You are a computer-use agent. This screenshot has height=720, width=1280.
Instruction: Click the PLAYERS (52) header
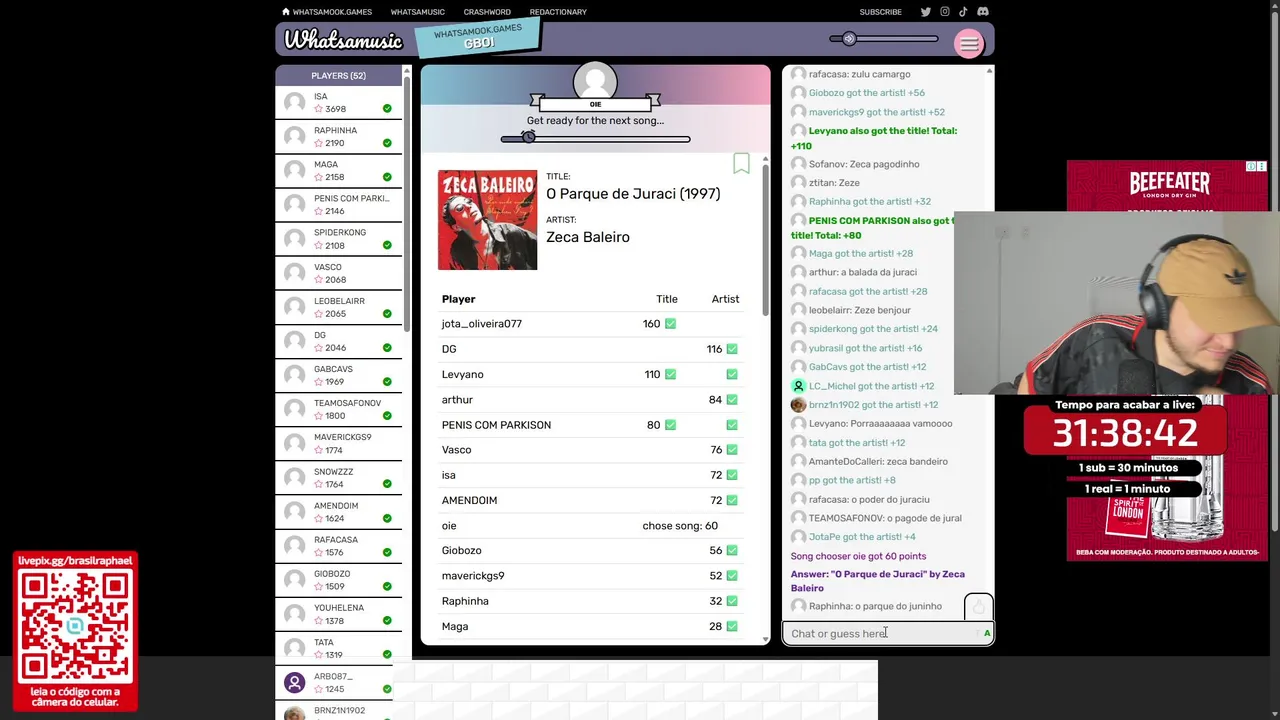coord(338,75)
